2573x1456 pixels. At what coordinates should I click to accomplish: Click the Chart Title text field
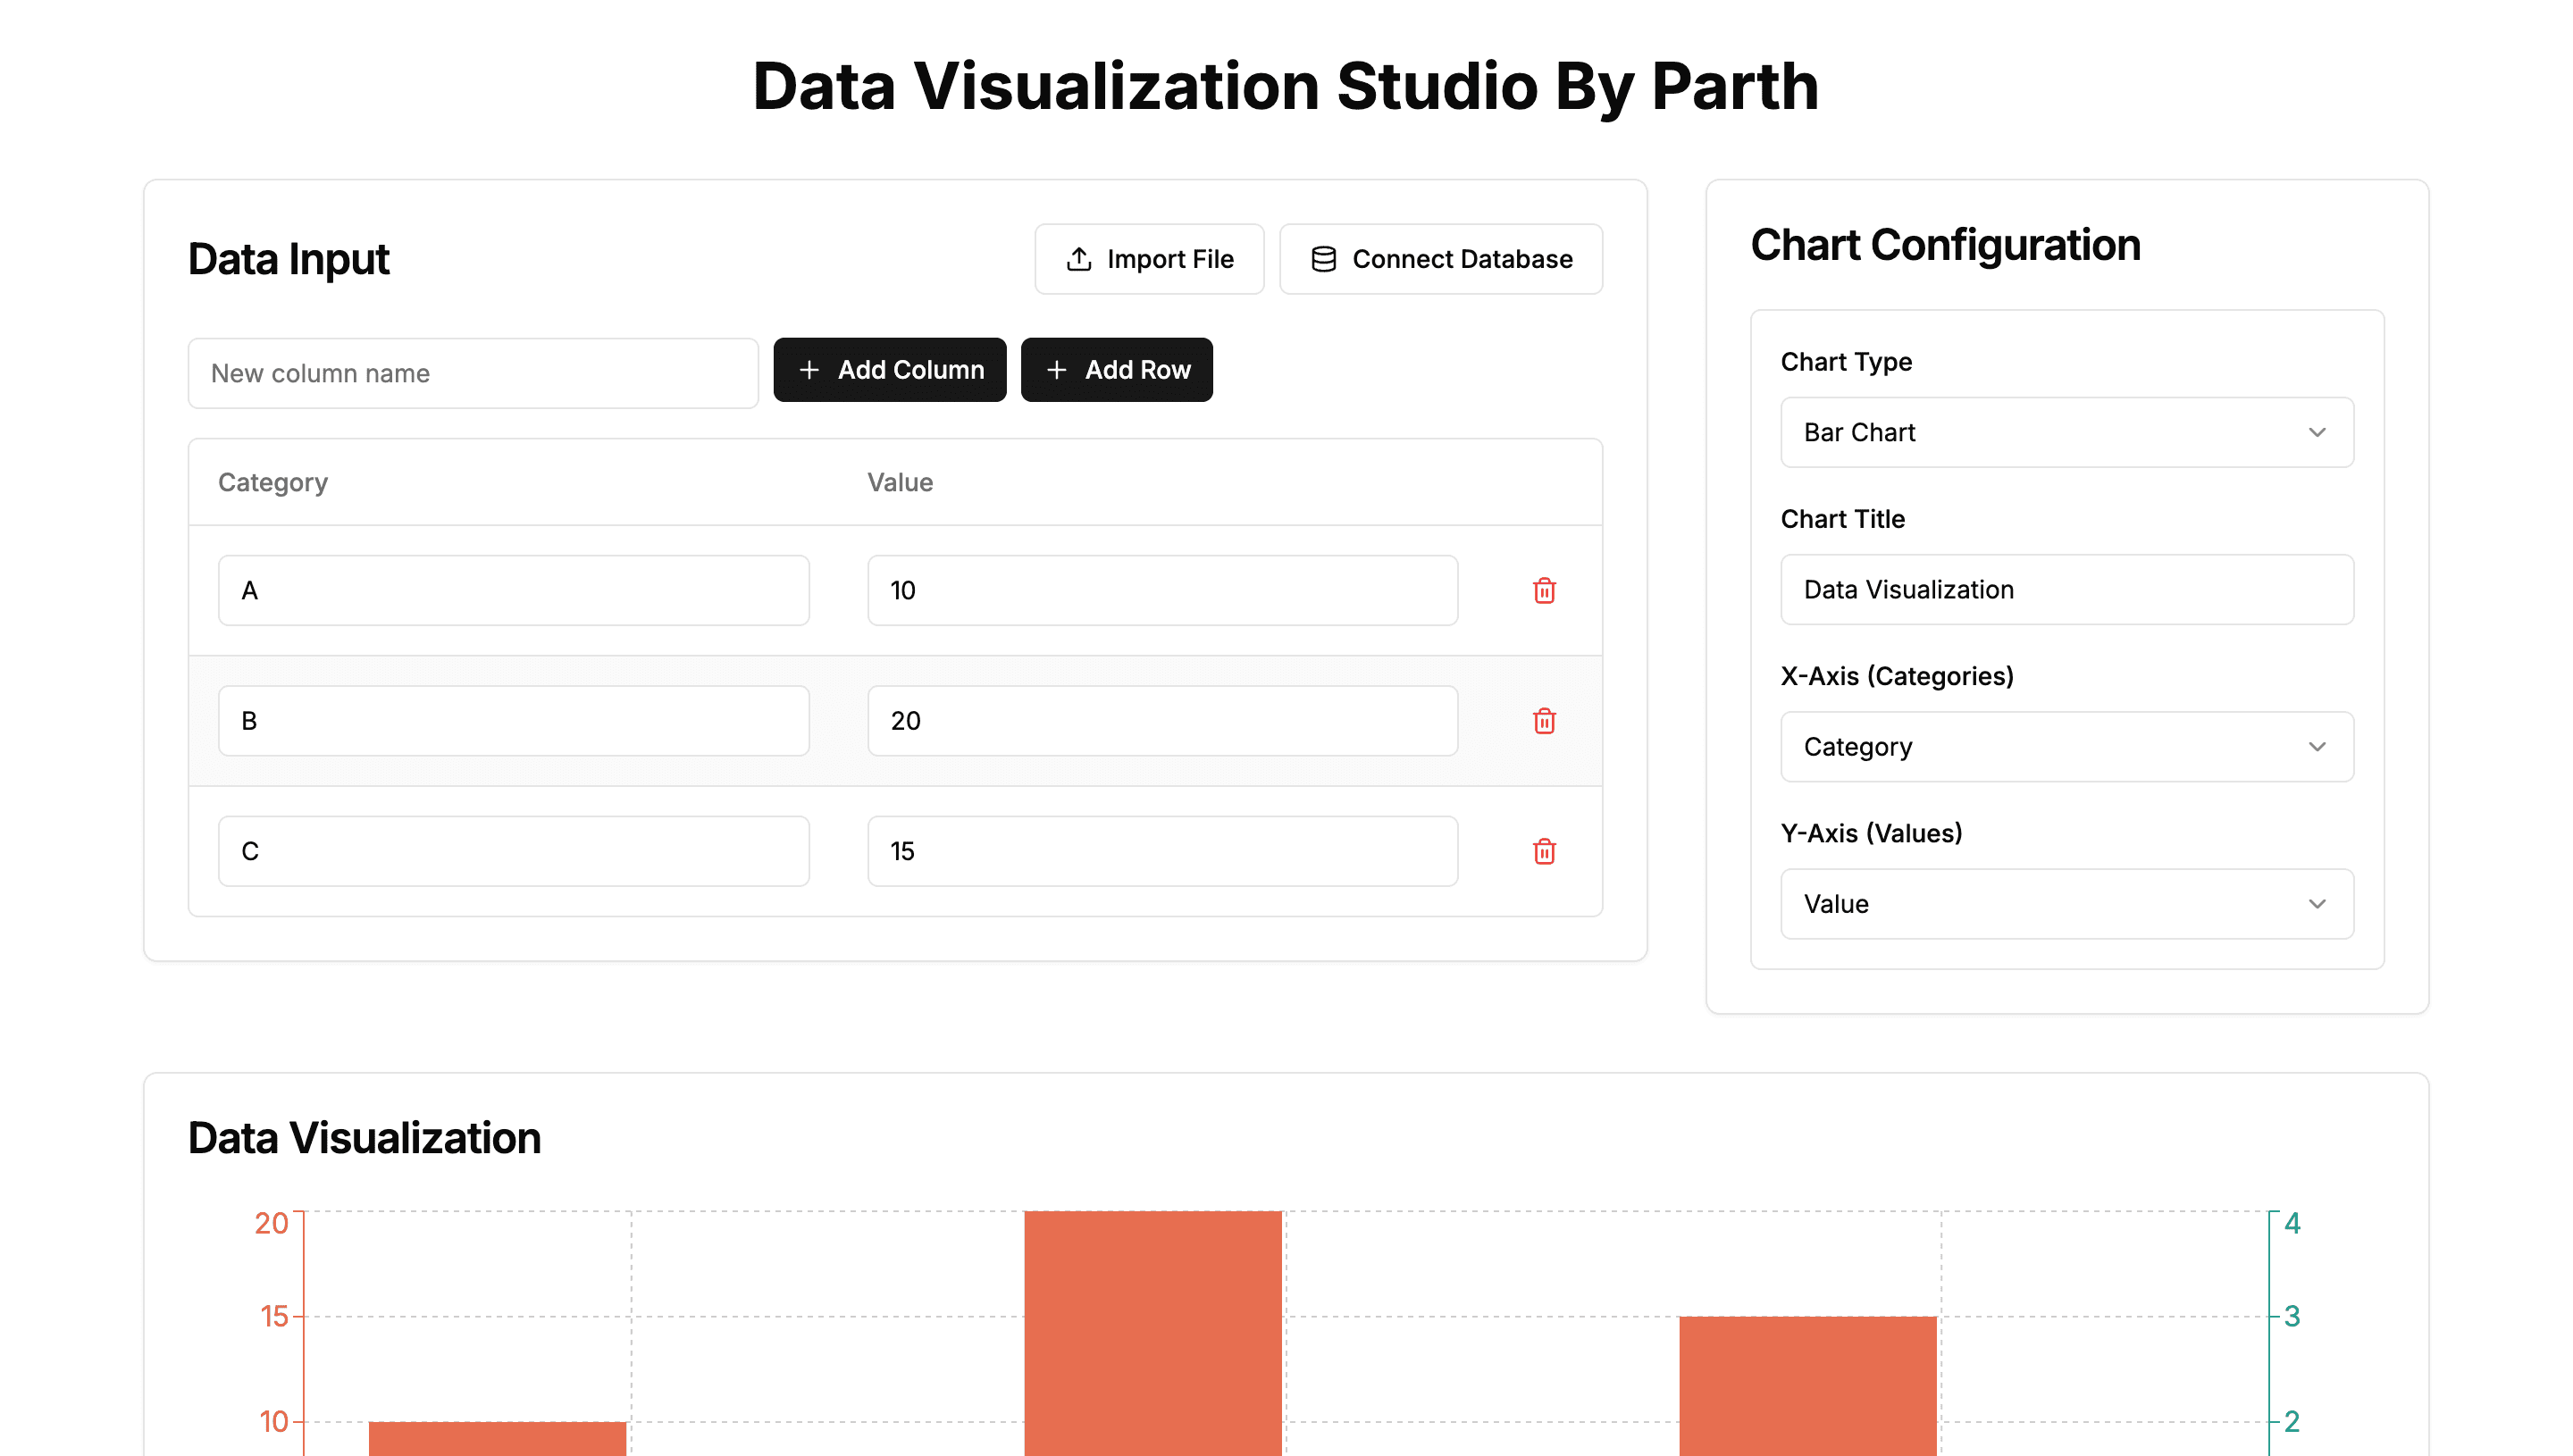click(x=2066, y=589)
